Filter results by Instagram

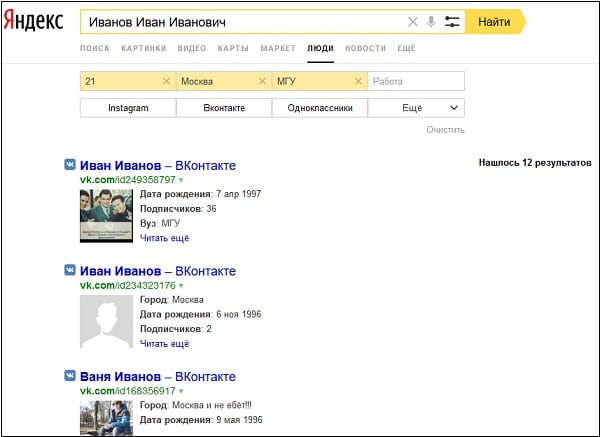point(128,108)
